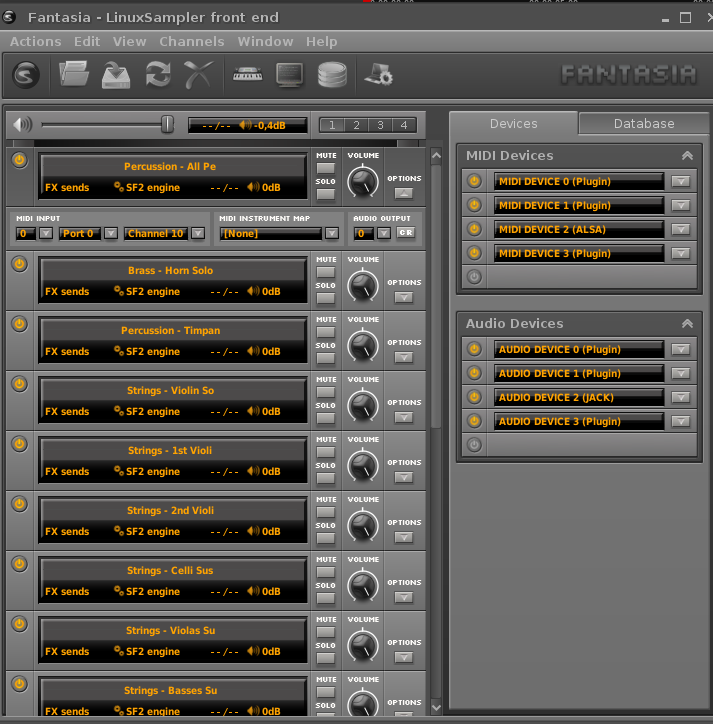Click the gear icon beside SF2 engine on Brass - Horn Solo
Image resolution: width=713 pixels, height=724 pixels.
tap(119, 290)
